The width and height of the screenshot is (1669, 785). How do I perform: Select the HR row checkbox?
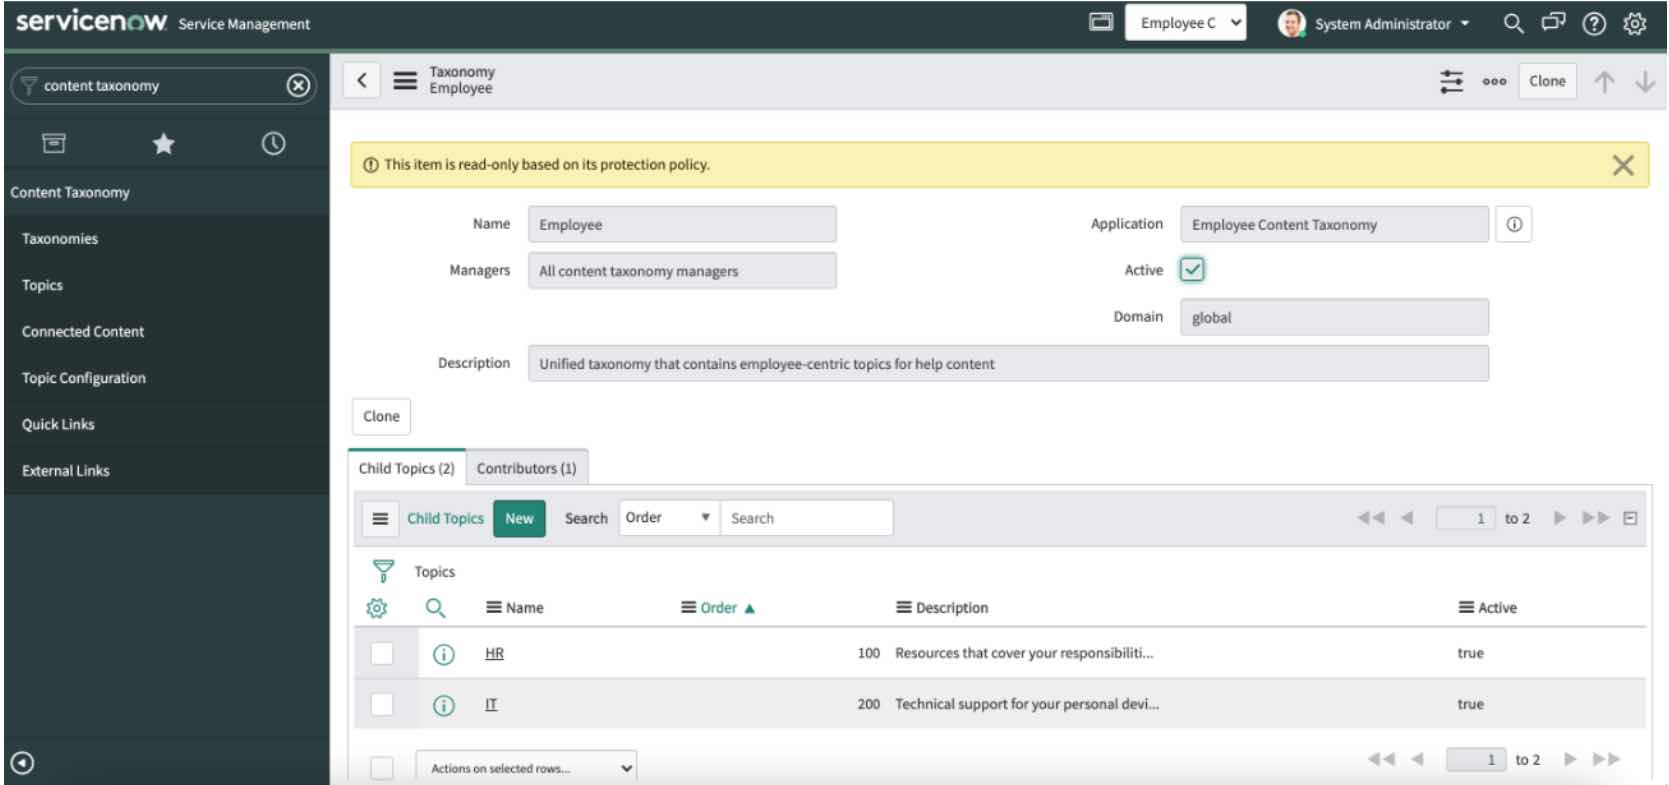coord(382,653)
